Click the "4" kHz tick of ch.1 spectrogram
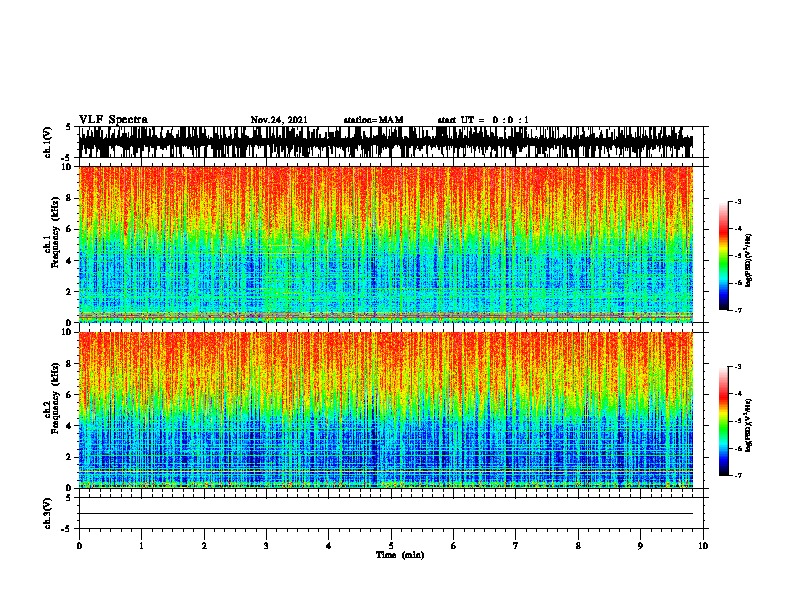Screen dimensions: 792x612 pos(70,261)
